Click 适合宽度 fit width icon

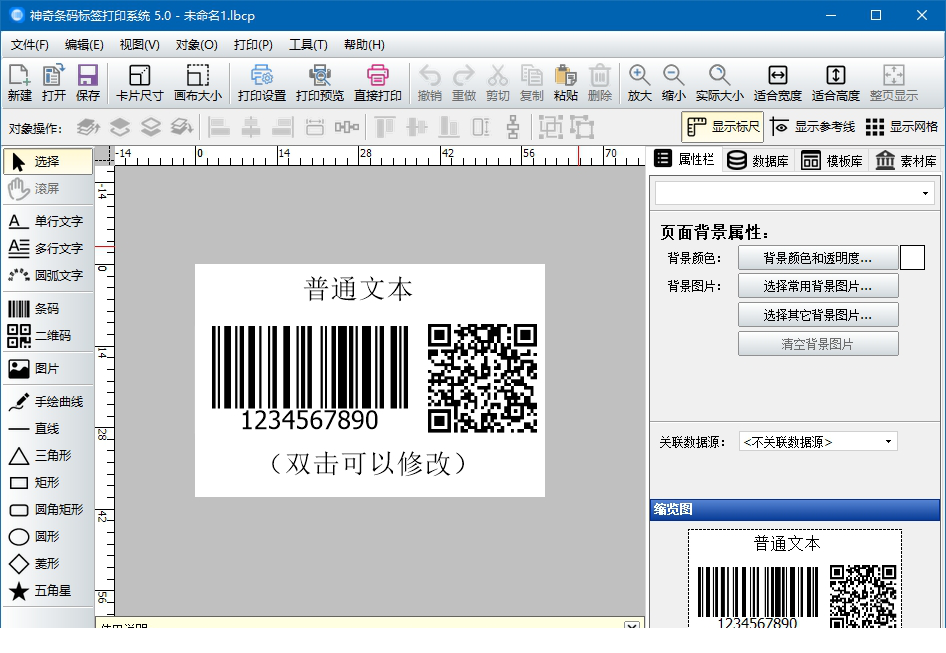point(777,83)
